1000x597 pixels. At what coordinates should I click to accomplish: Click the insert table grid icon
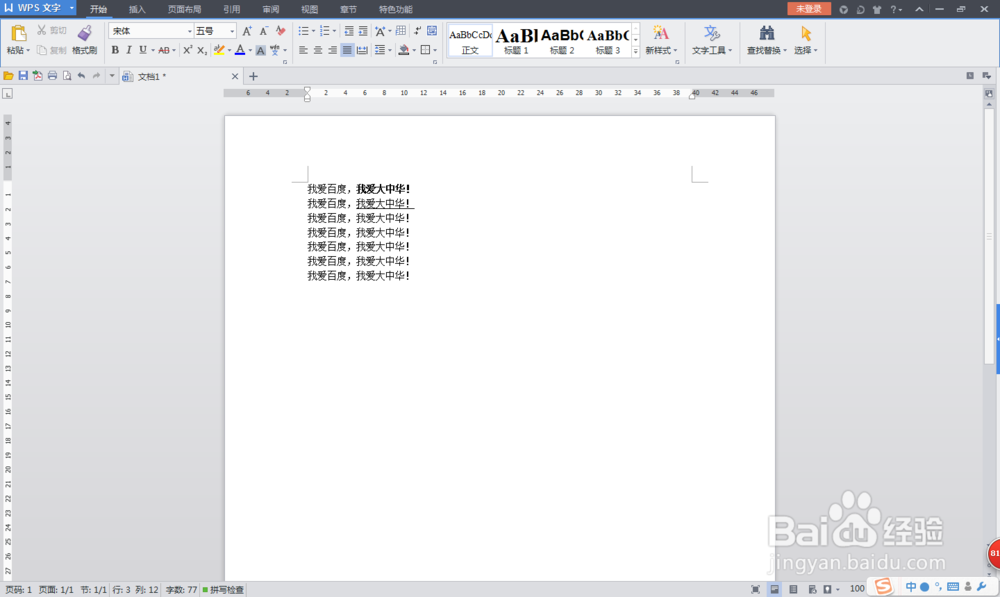pos(401,31)
